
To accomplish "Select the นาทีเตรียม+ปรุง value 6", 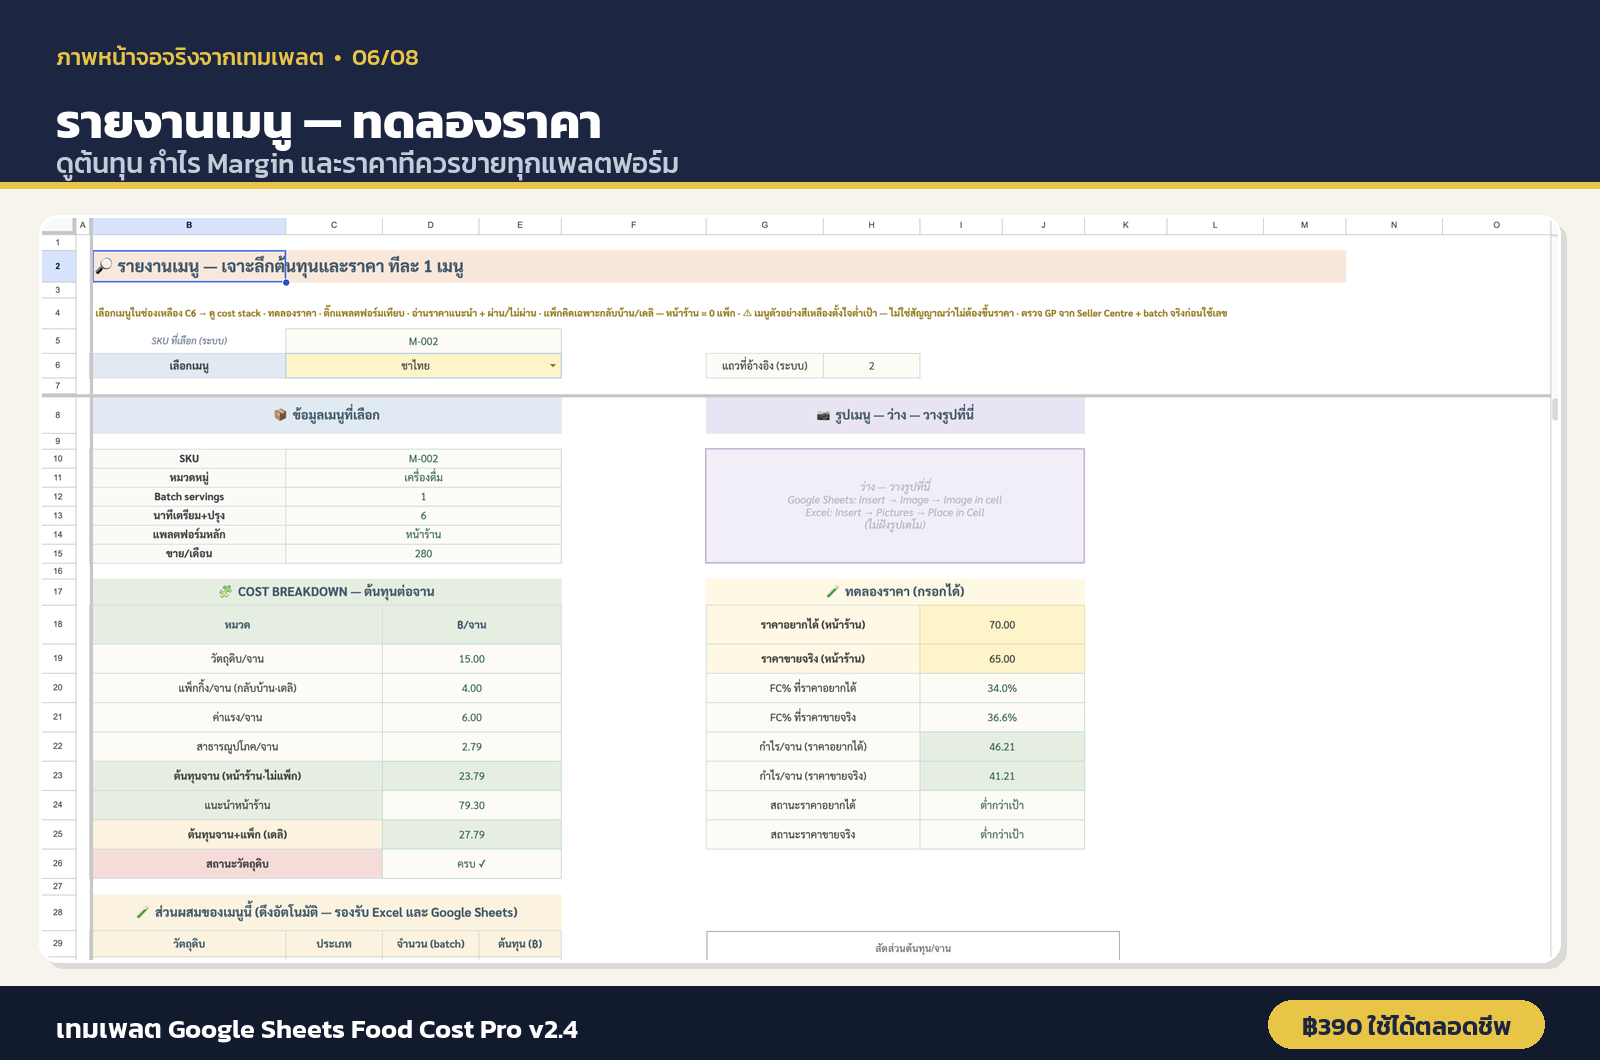I will tap(423, 516).
